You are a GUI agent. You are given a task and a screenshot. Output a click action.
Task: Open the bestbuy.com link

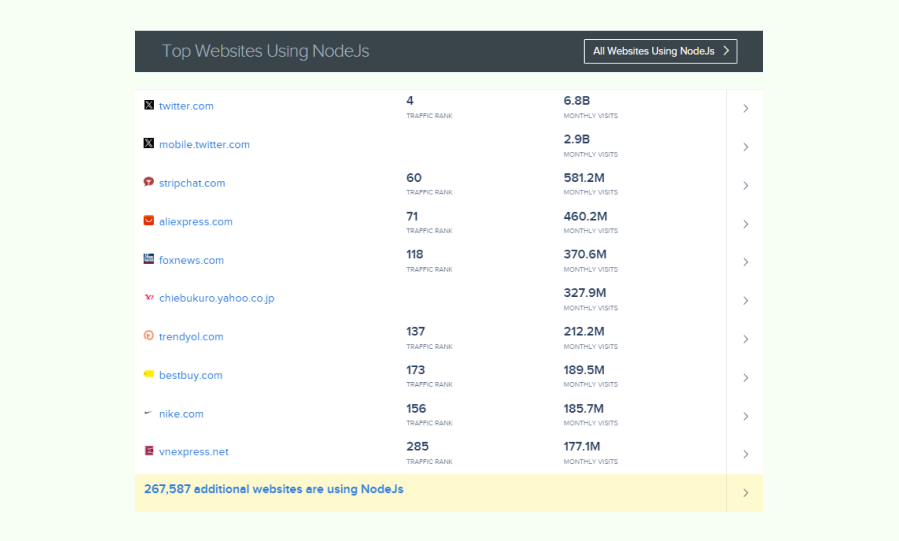[x=190, y=375]
